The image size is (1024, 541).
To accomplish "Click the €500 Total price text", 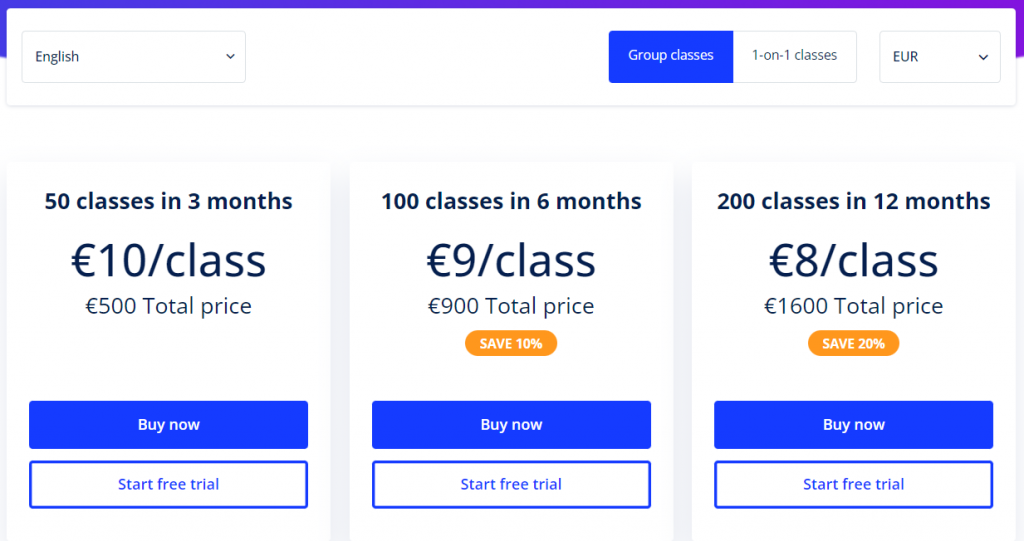I will [168, 306].
